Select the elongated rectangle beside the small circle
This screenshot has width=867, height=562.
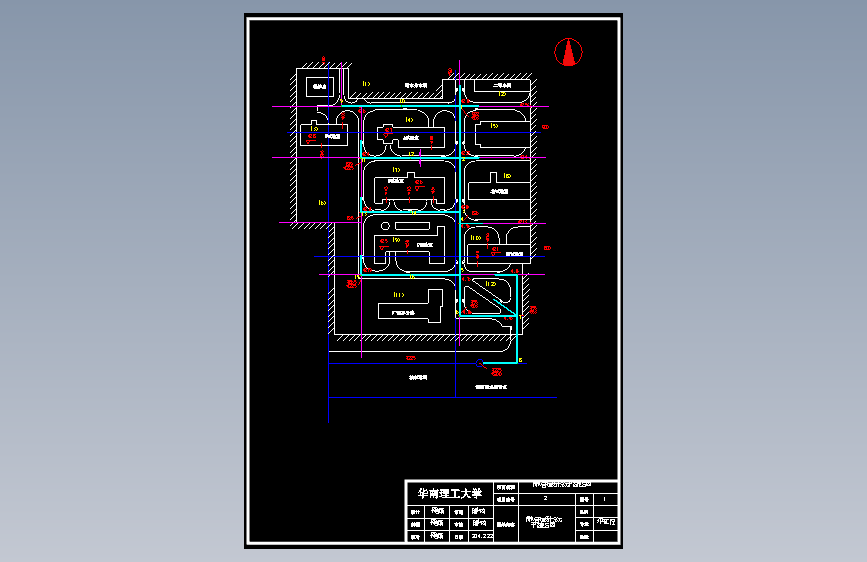tap(412, 226)
